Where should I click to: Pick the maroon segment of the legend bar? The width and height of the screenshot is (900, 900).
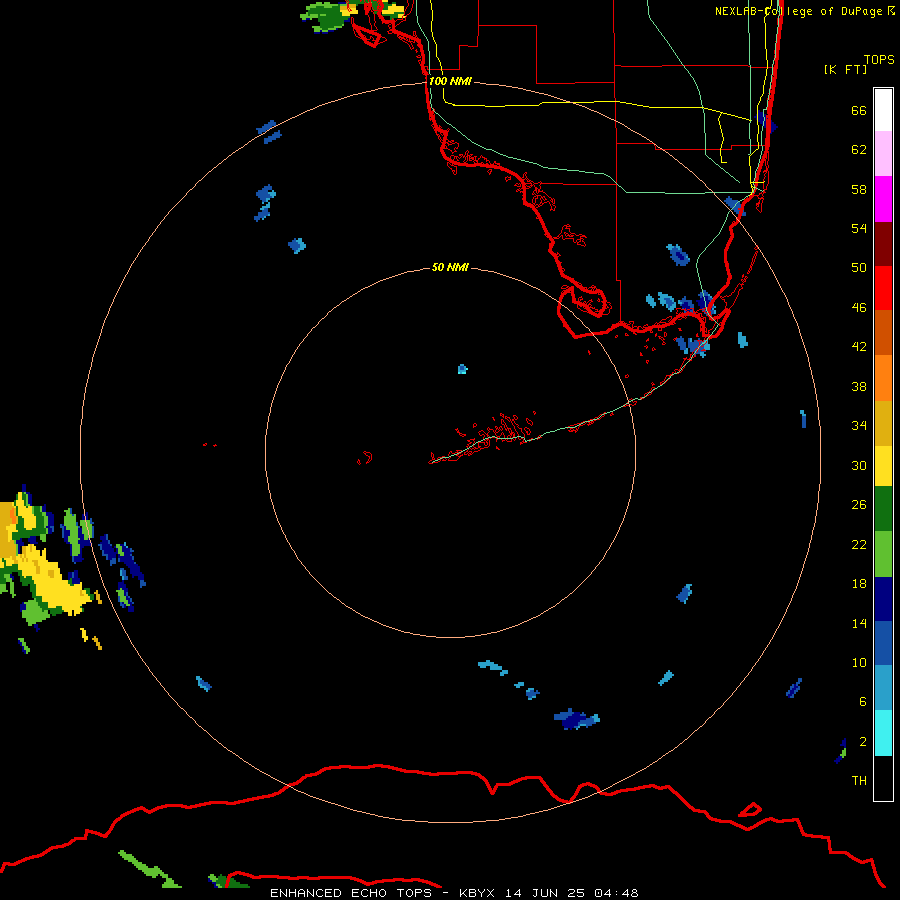tap(883, 243)
